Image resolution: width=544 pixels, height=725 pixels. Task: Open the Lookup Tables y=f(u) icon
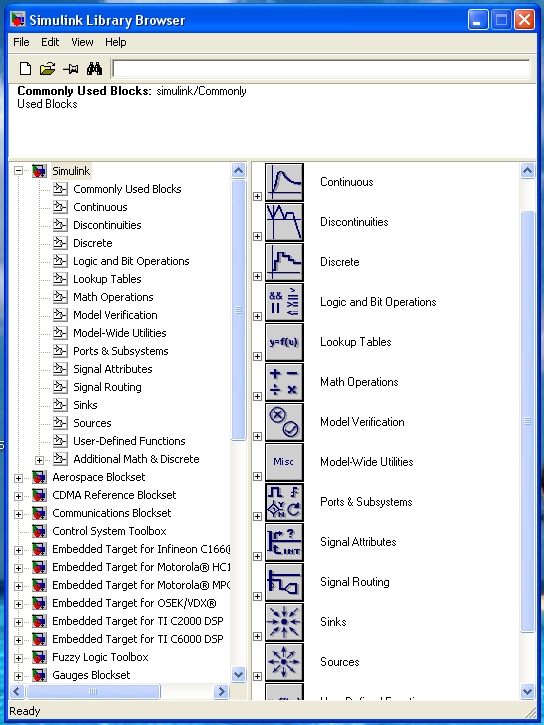[x=284, y=342]
